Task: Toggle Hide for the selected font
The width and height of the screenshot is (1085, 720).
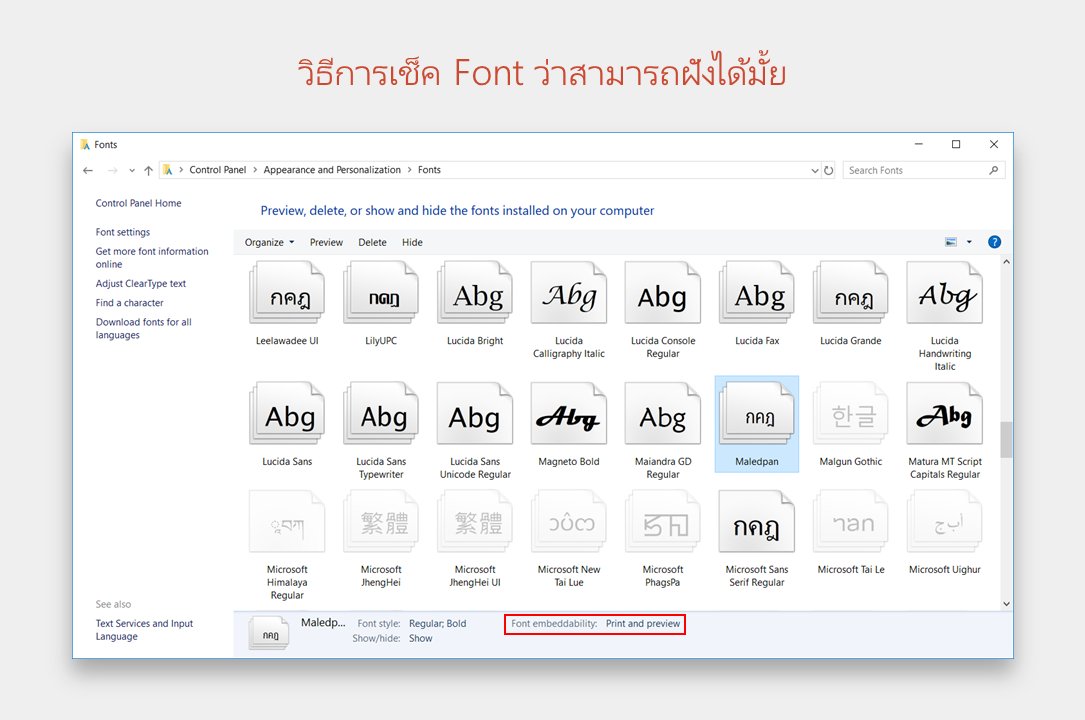Action: point(412,241)
